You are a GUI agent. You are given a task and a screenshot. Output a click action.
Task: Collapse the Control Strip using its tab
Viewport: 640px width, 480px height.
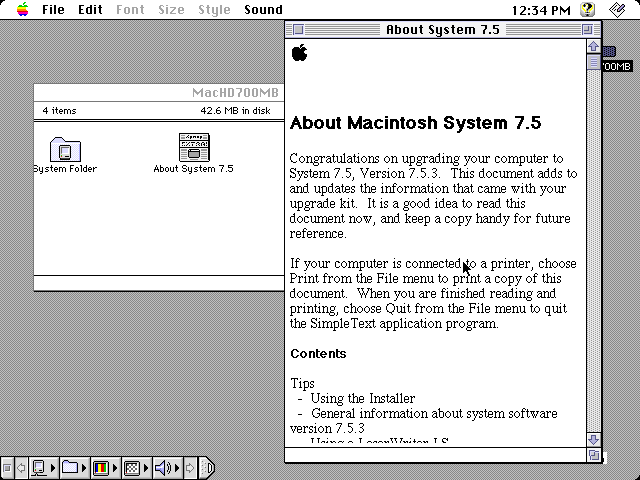click(x=207, y=468)
